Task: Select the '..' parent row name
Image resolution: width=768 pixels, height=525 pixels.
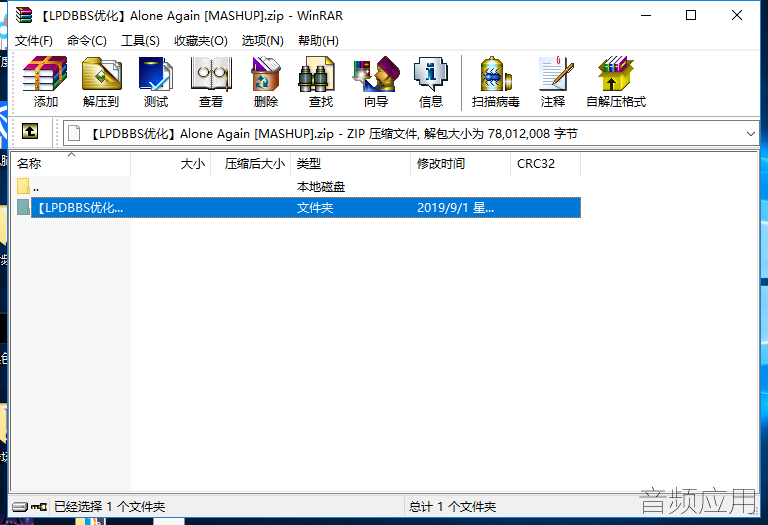Action: [x=36, y=187]
